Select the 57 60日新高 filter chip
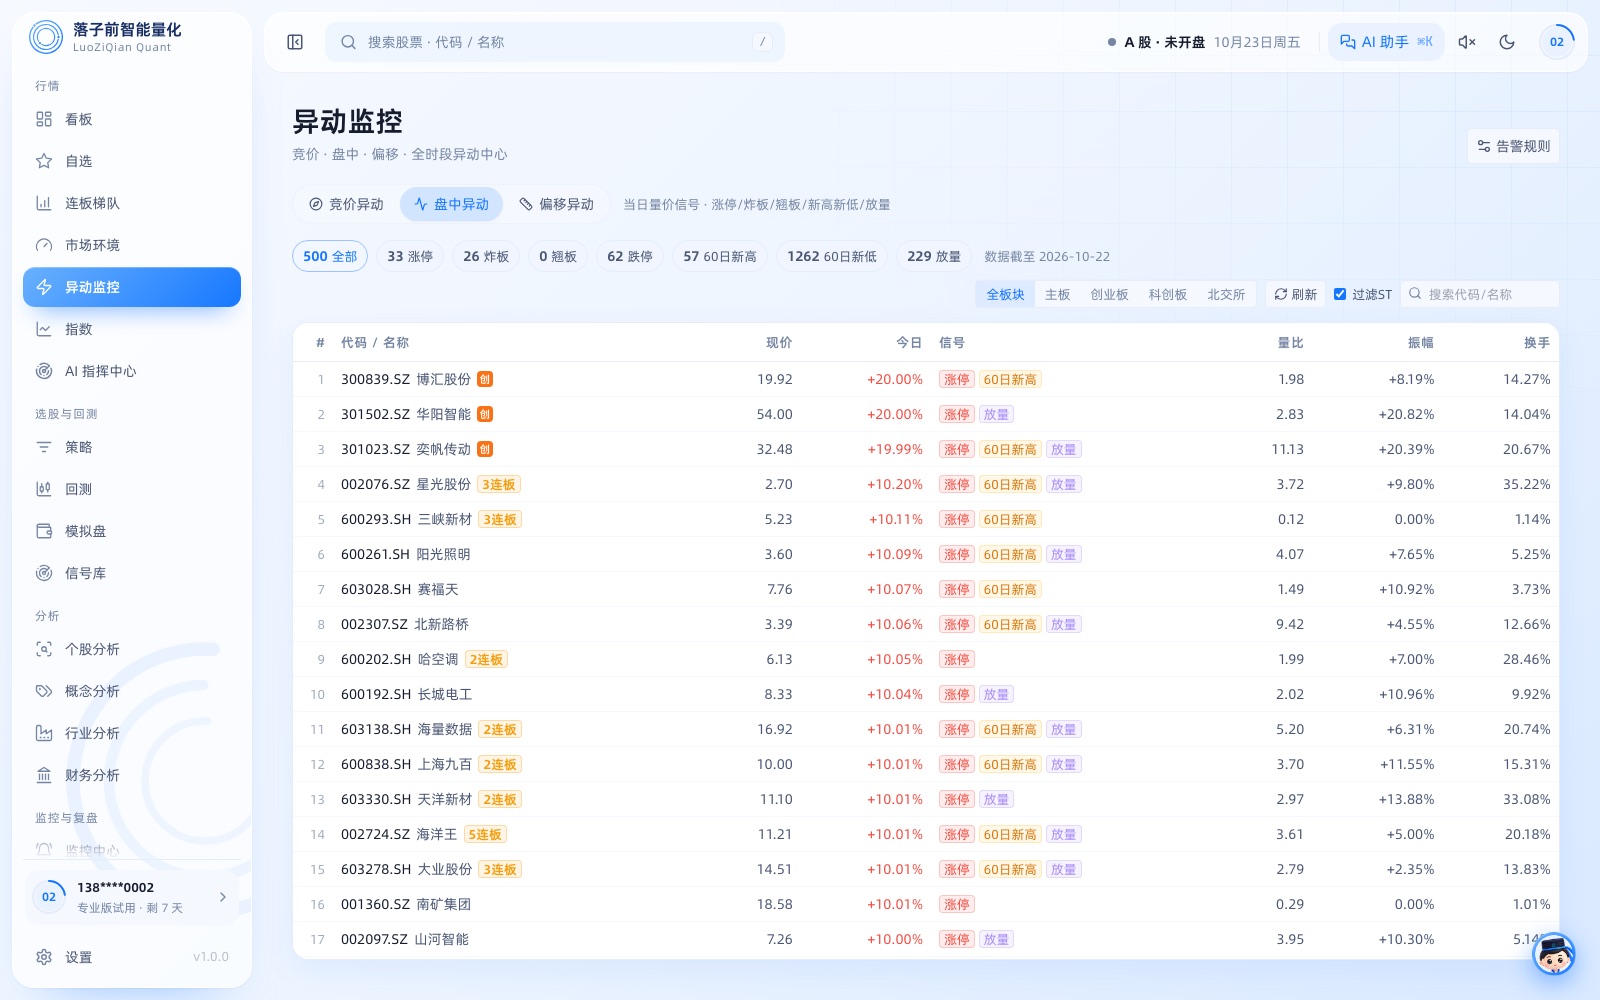The height and width of the screenshot is (1000, 1600). click(720, 256)
